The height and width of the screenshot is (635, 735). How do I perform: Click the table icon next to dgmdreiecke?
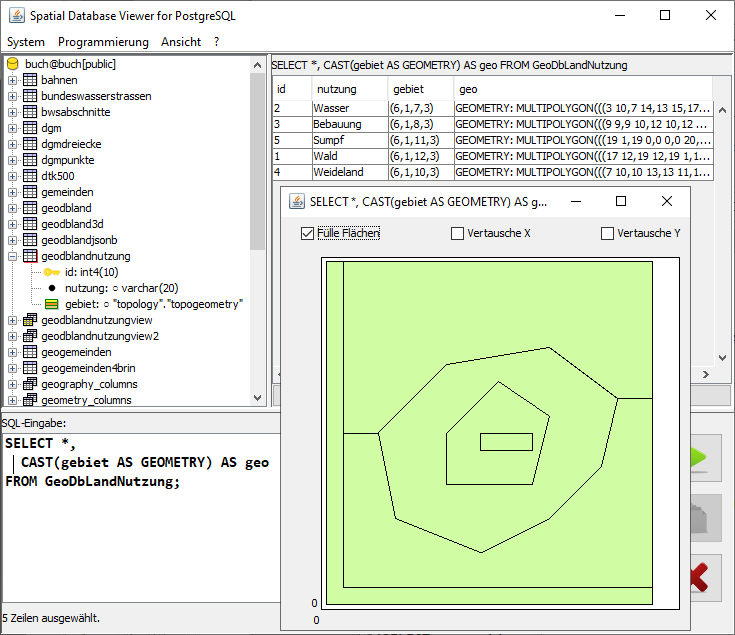click(x=30, y=144)
